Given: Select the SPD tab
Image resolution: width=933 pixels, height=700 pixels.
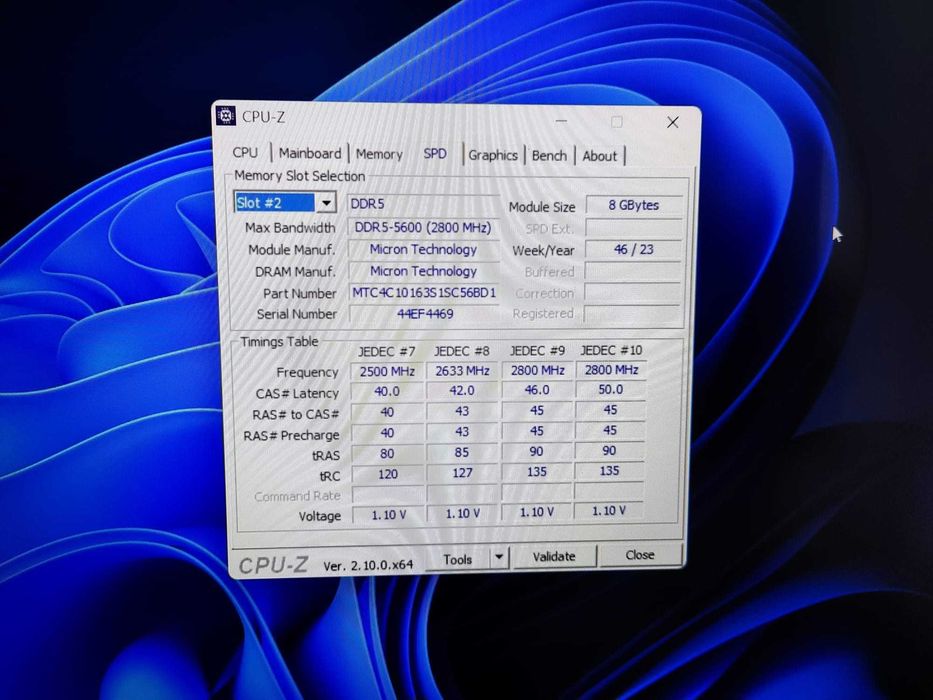Looking at the screenshot, I should [x=435, y=154].
